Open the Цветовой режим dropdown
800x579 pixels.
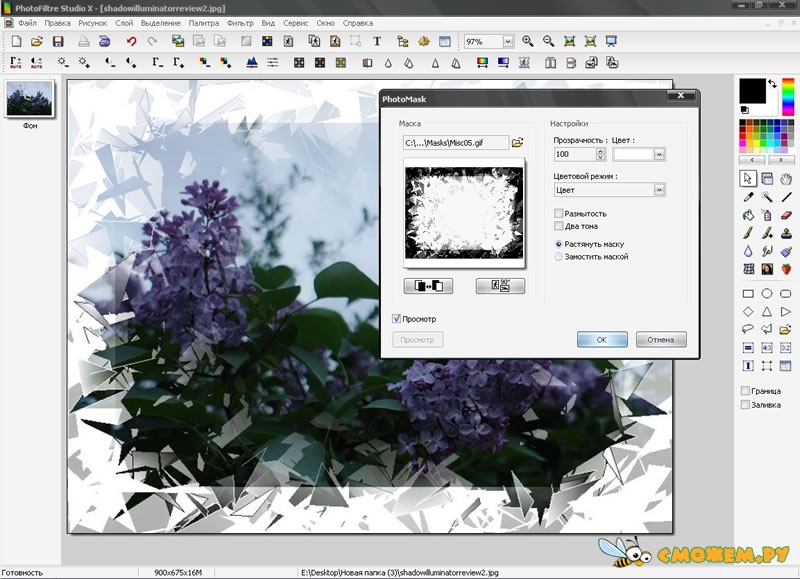coord(659,190)
